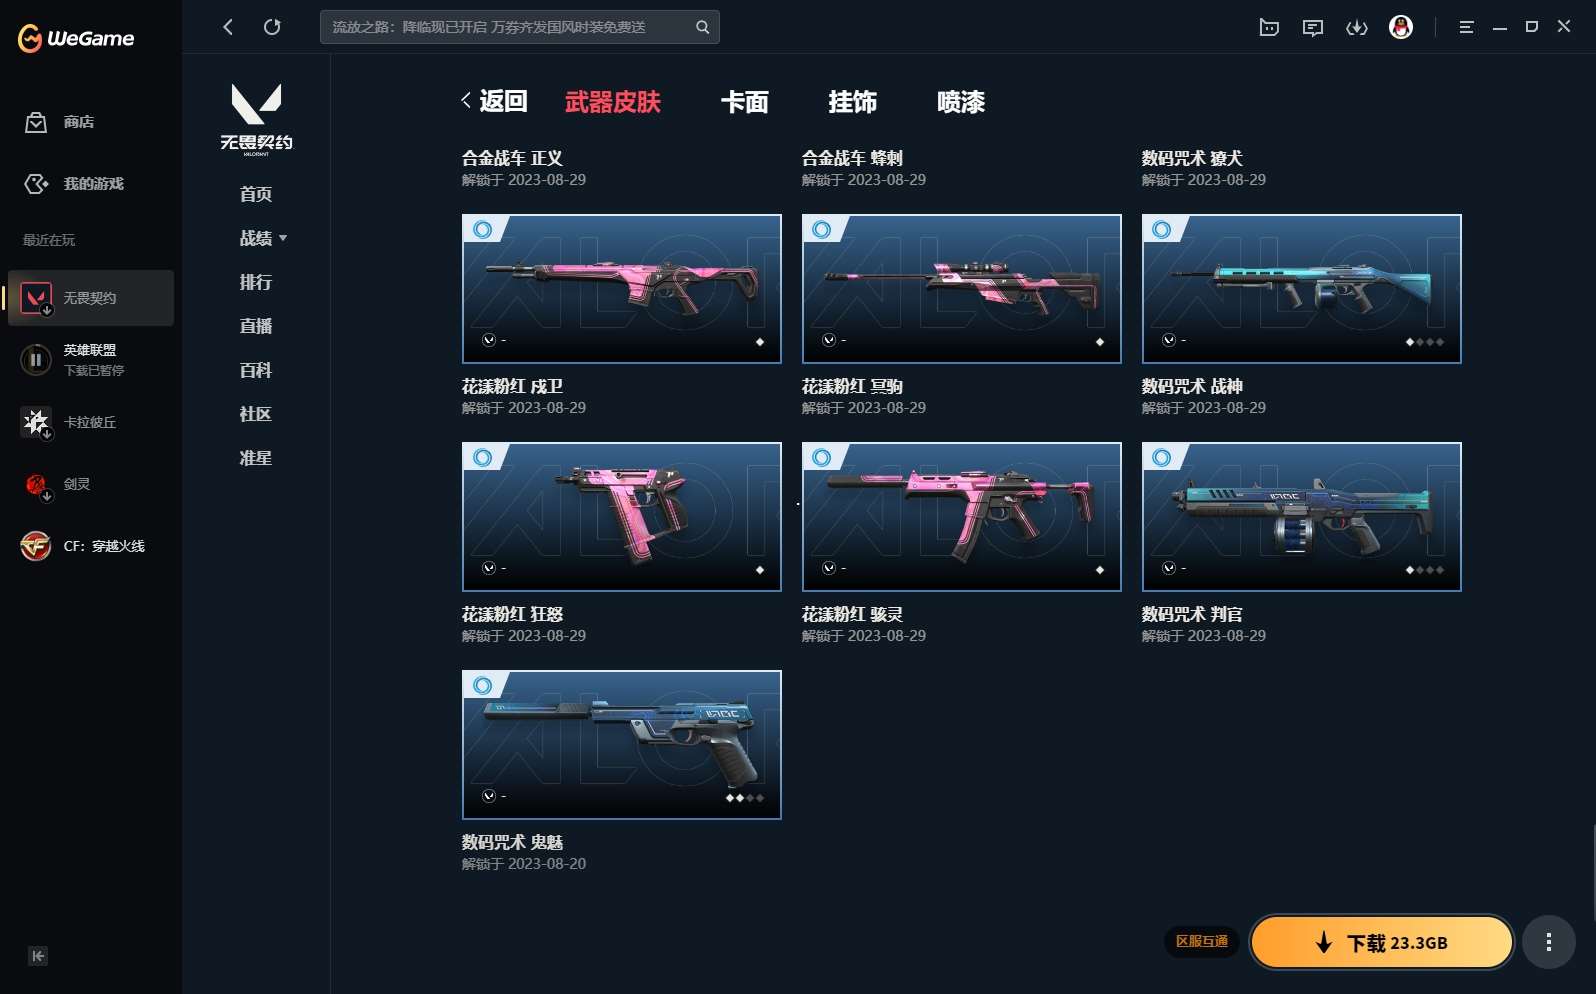The image size is (1596, 994).
Task: Open the download manager icon
Action: tap(1357, 27)
